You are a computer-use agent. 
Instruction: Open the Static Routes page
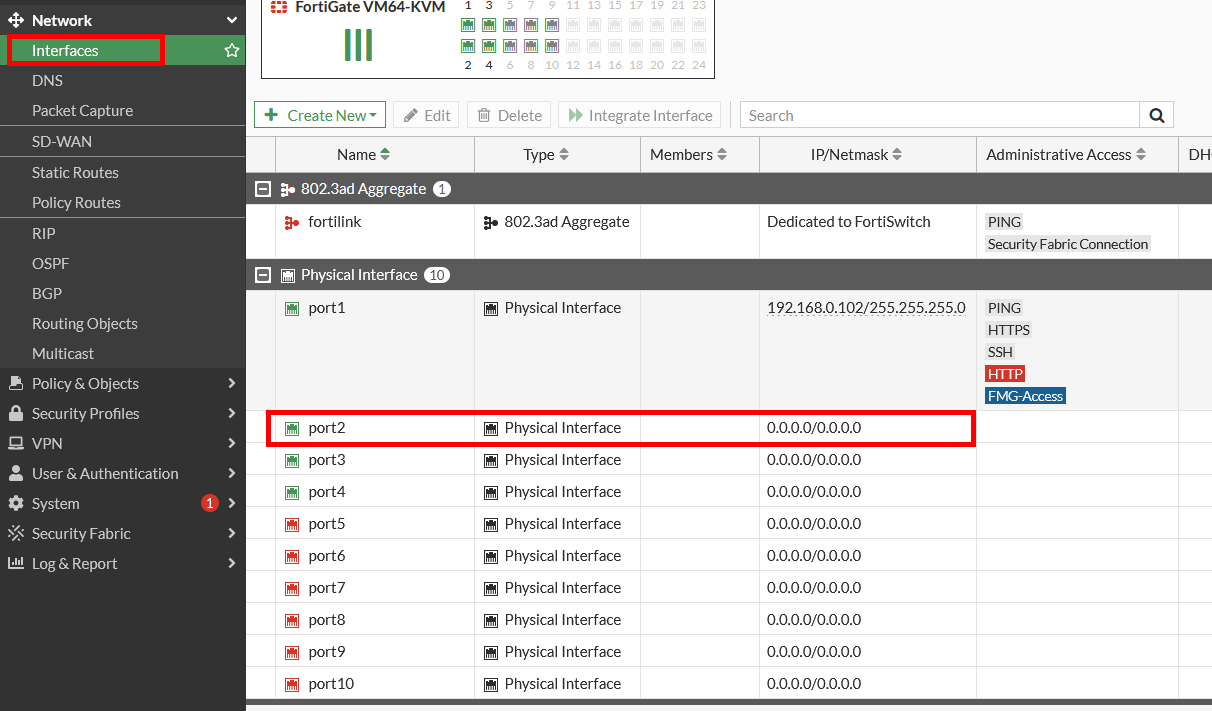(75, 173)
